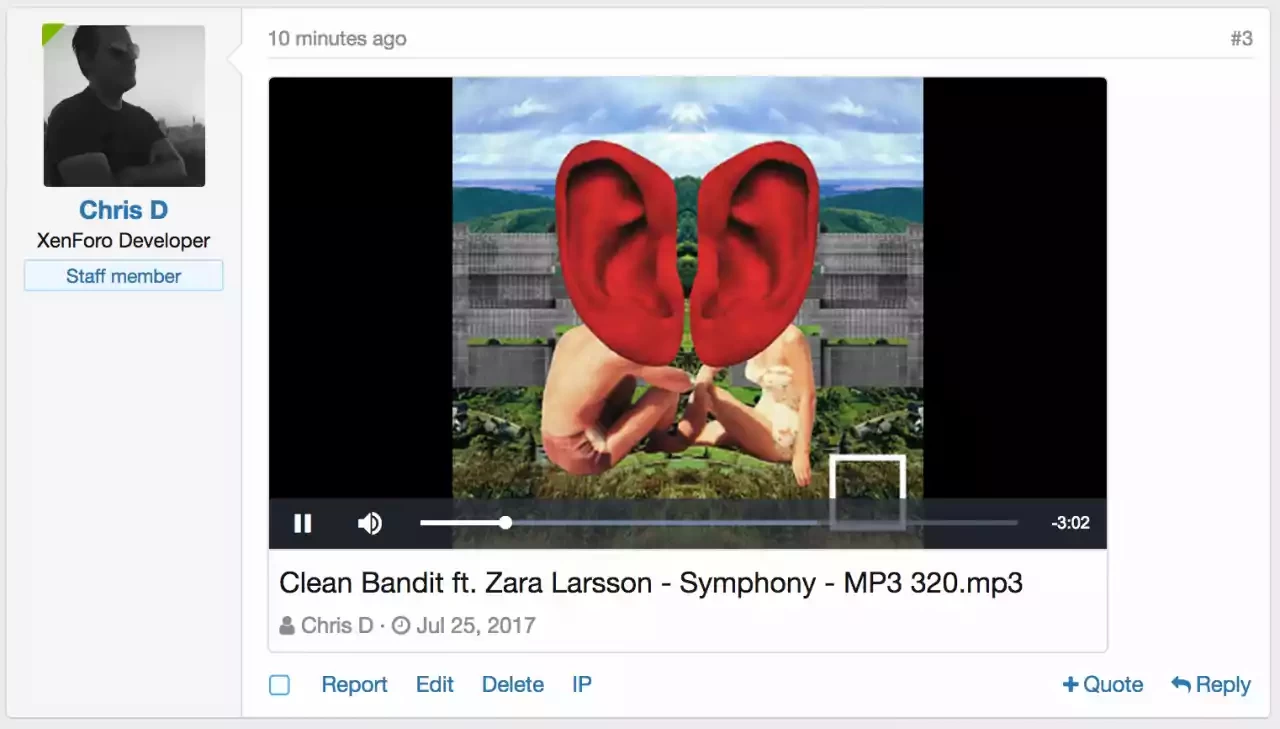This screenshot has height=729, width=1280.
Task: Edit the post
Action: coord(435,685)
